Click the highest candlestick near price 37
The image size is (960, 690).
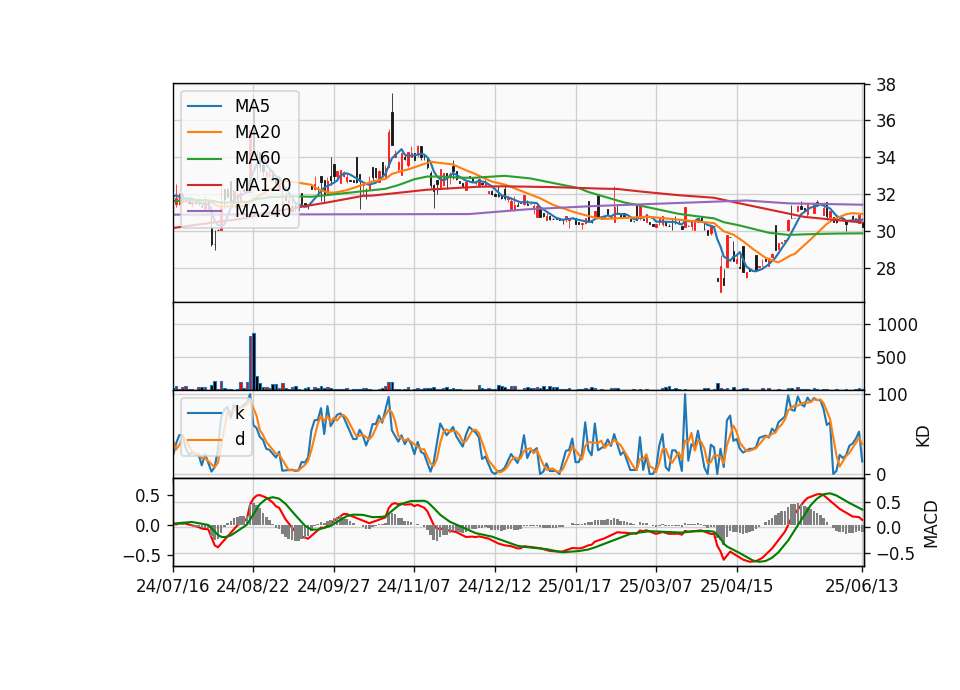(392, 119)
